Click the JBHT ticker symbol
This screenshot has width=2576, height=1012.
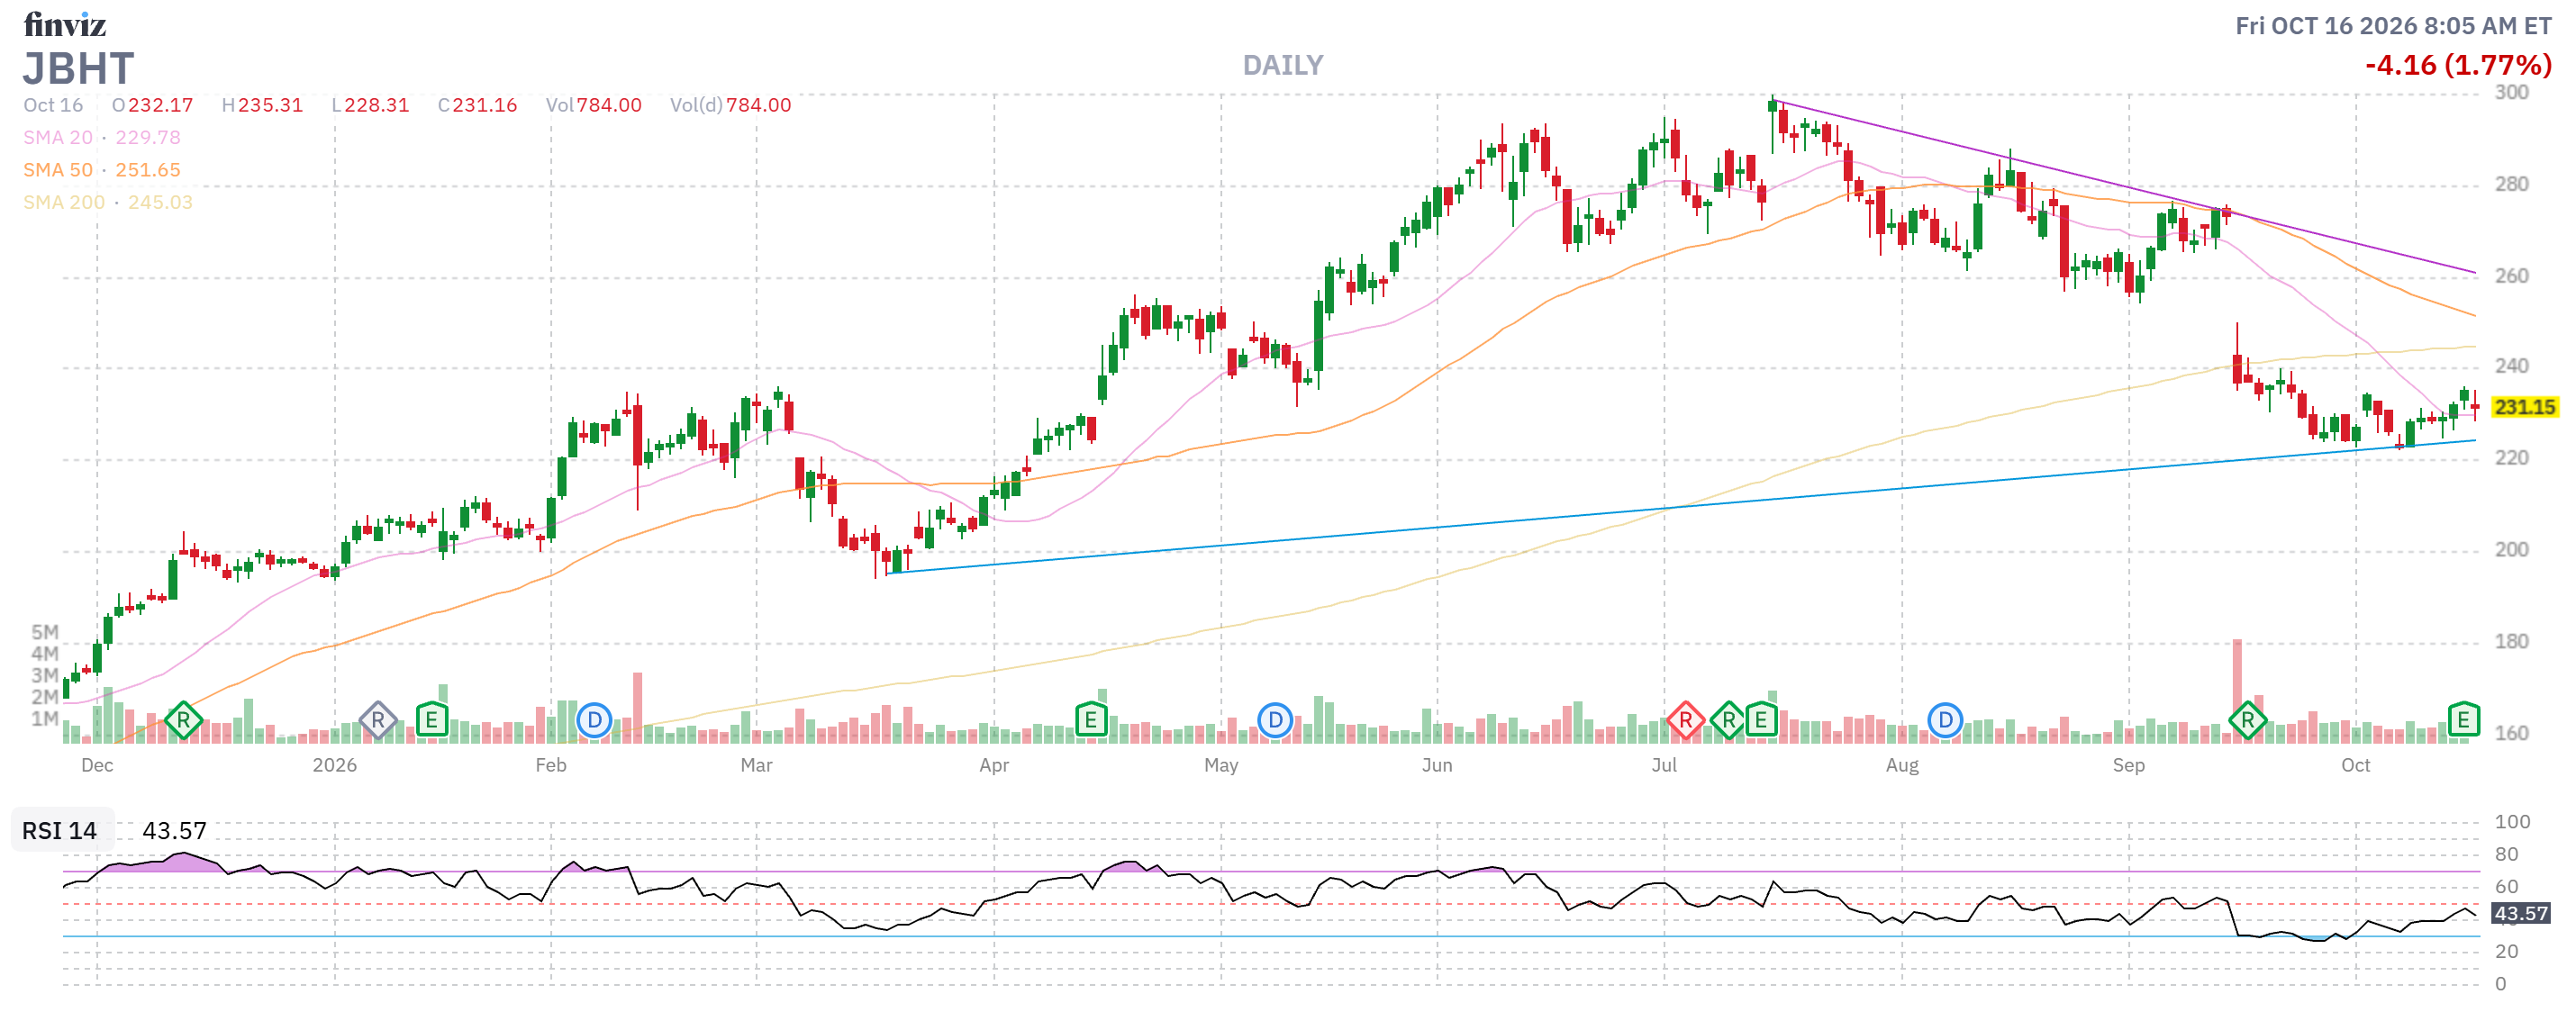(x=78, y=68)
